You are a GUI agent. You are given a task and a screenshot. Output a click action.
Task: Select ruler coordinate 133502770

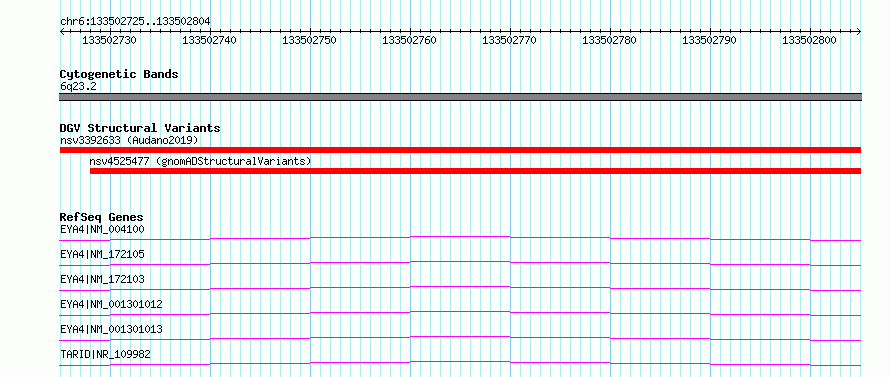509,40
